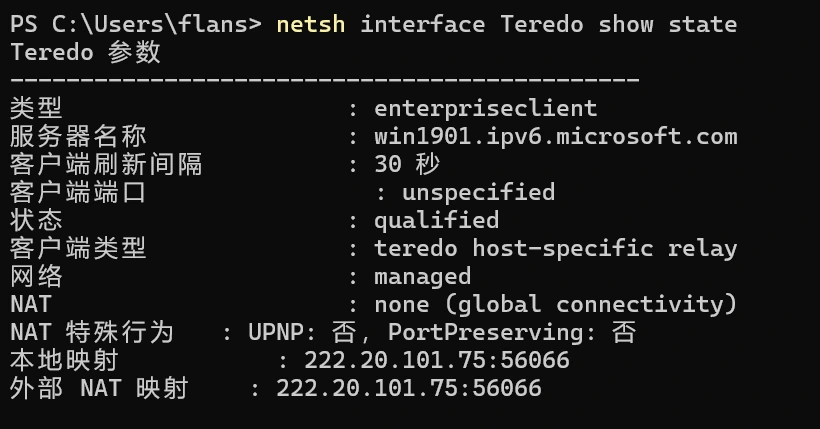Screen dimensions: 820x429
Task: Click the 'managed' network value
Action: pos(422,276)
